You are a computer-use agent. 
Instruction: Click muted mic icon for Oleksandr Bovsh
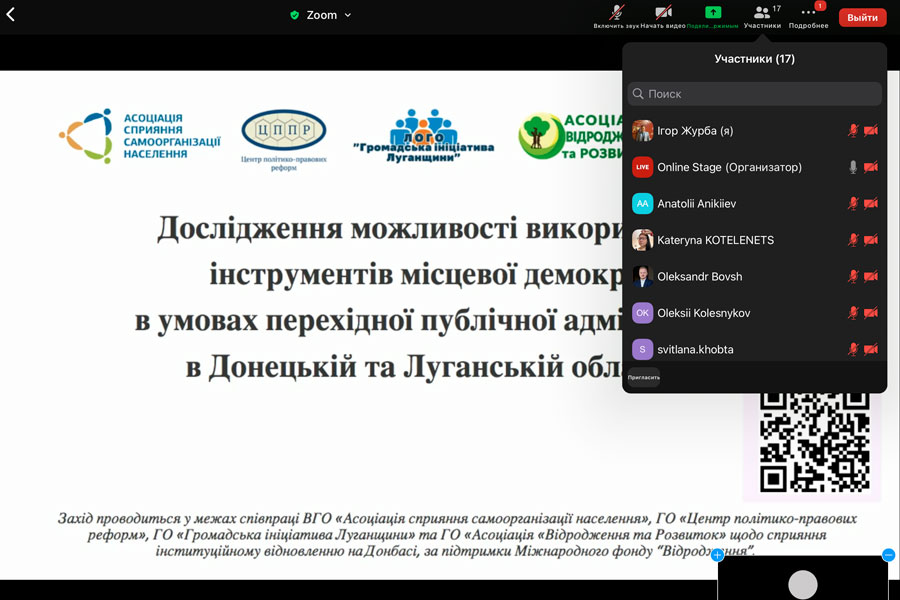[853, 276]
